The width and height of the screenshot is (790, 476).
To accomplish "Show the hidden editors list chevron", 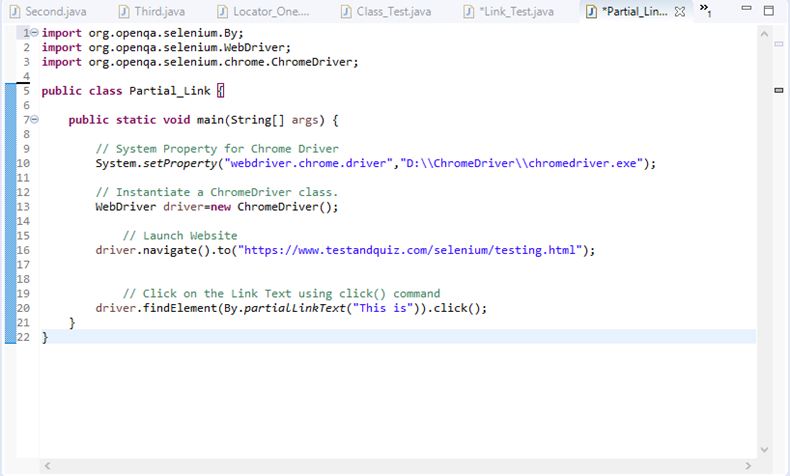I will point(705,10).
